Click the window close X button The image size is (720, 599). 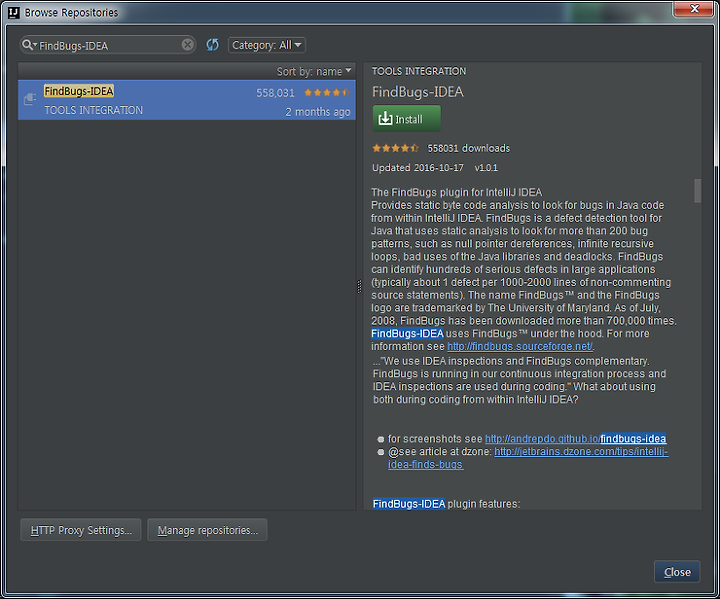[x=695, y=8]
